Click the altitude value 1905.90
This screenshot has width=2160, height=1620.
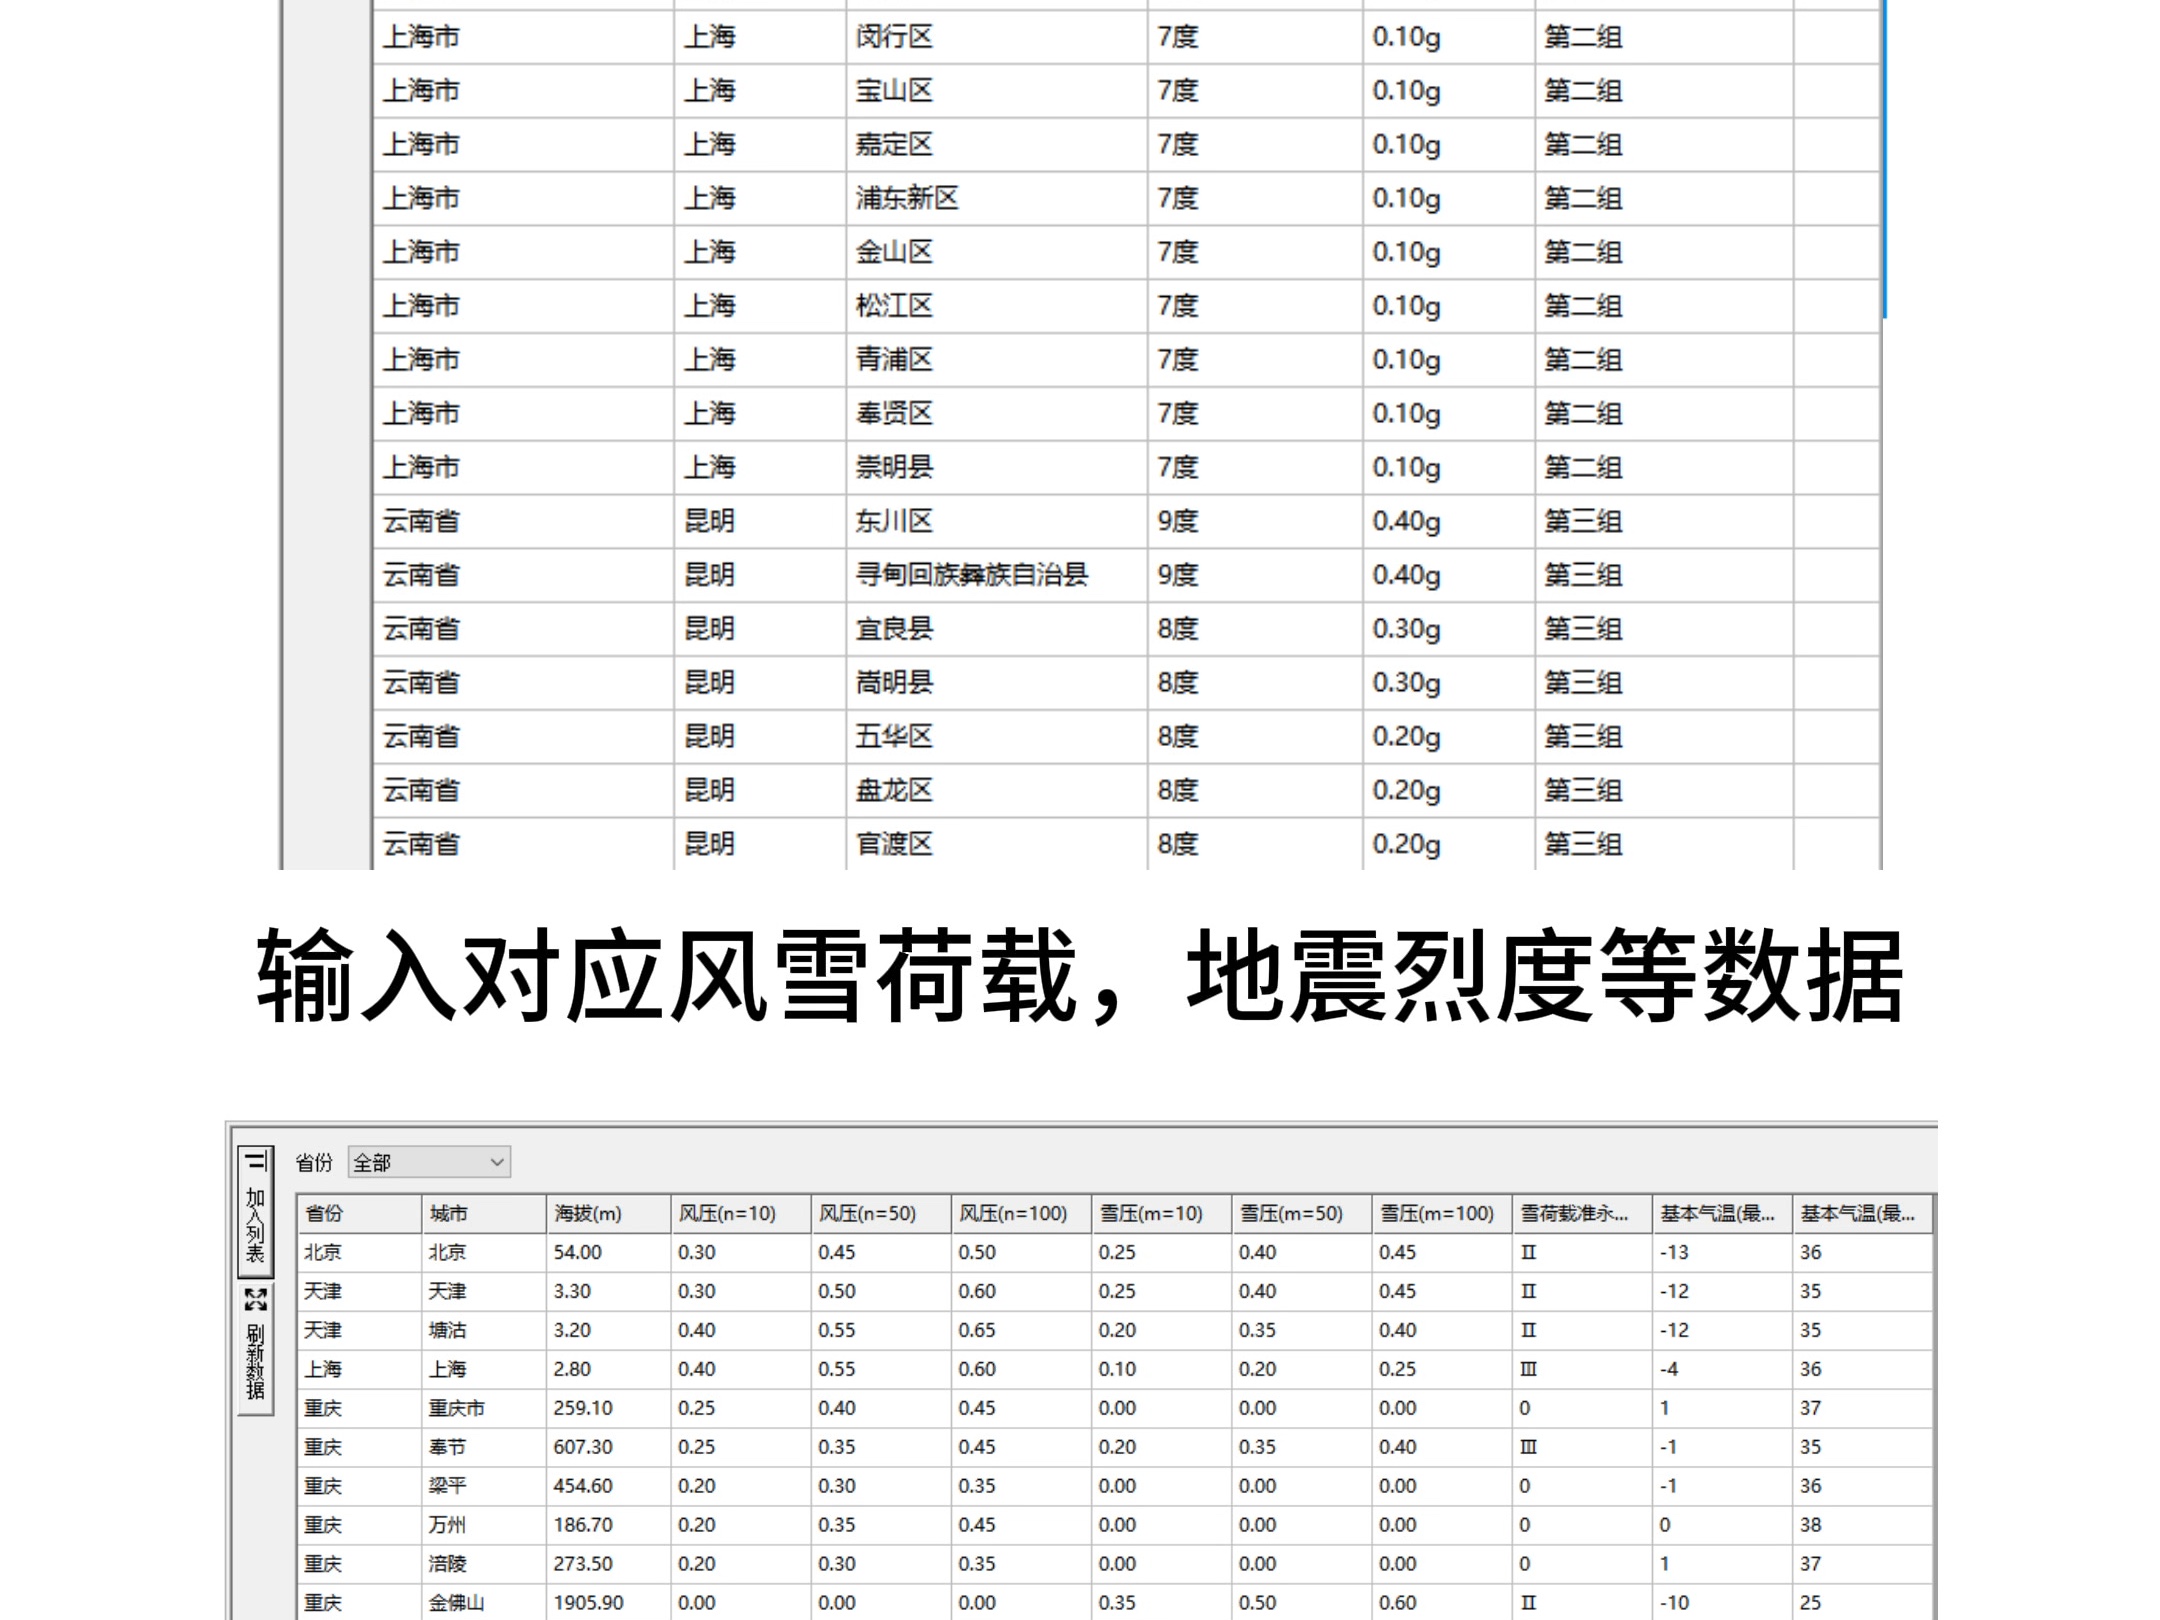[589, 1603]
